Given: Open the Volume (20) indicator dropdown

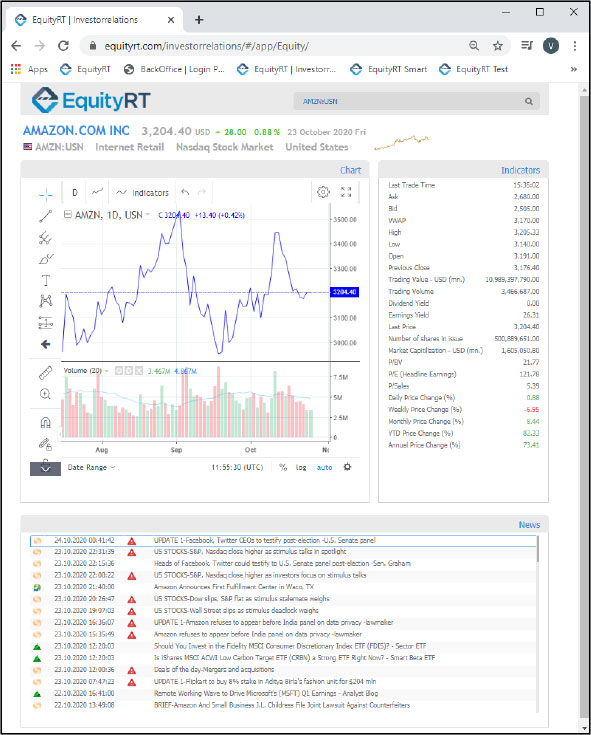Looking at the screenshot, I should (x=107, y=371).
